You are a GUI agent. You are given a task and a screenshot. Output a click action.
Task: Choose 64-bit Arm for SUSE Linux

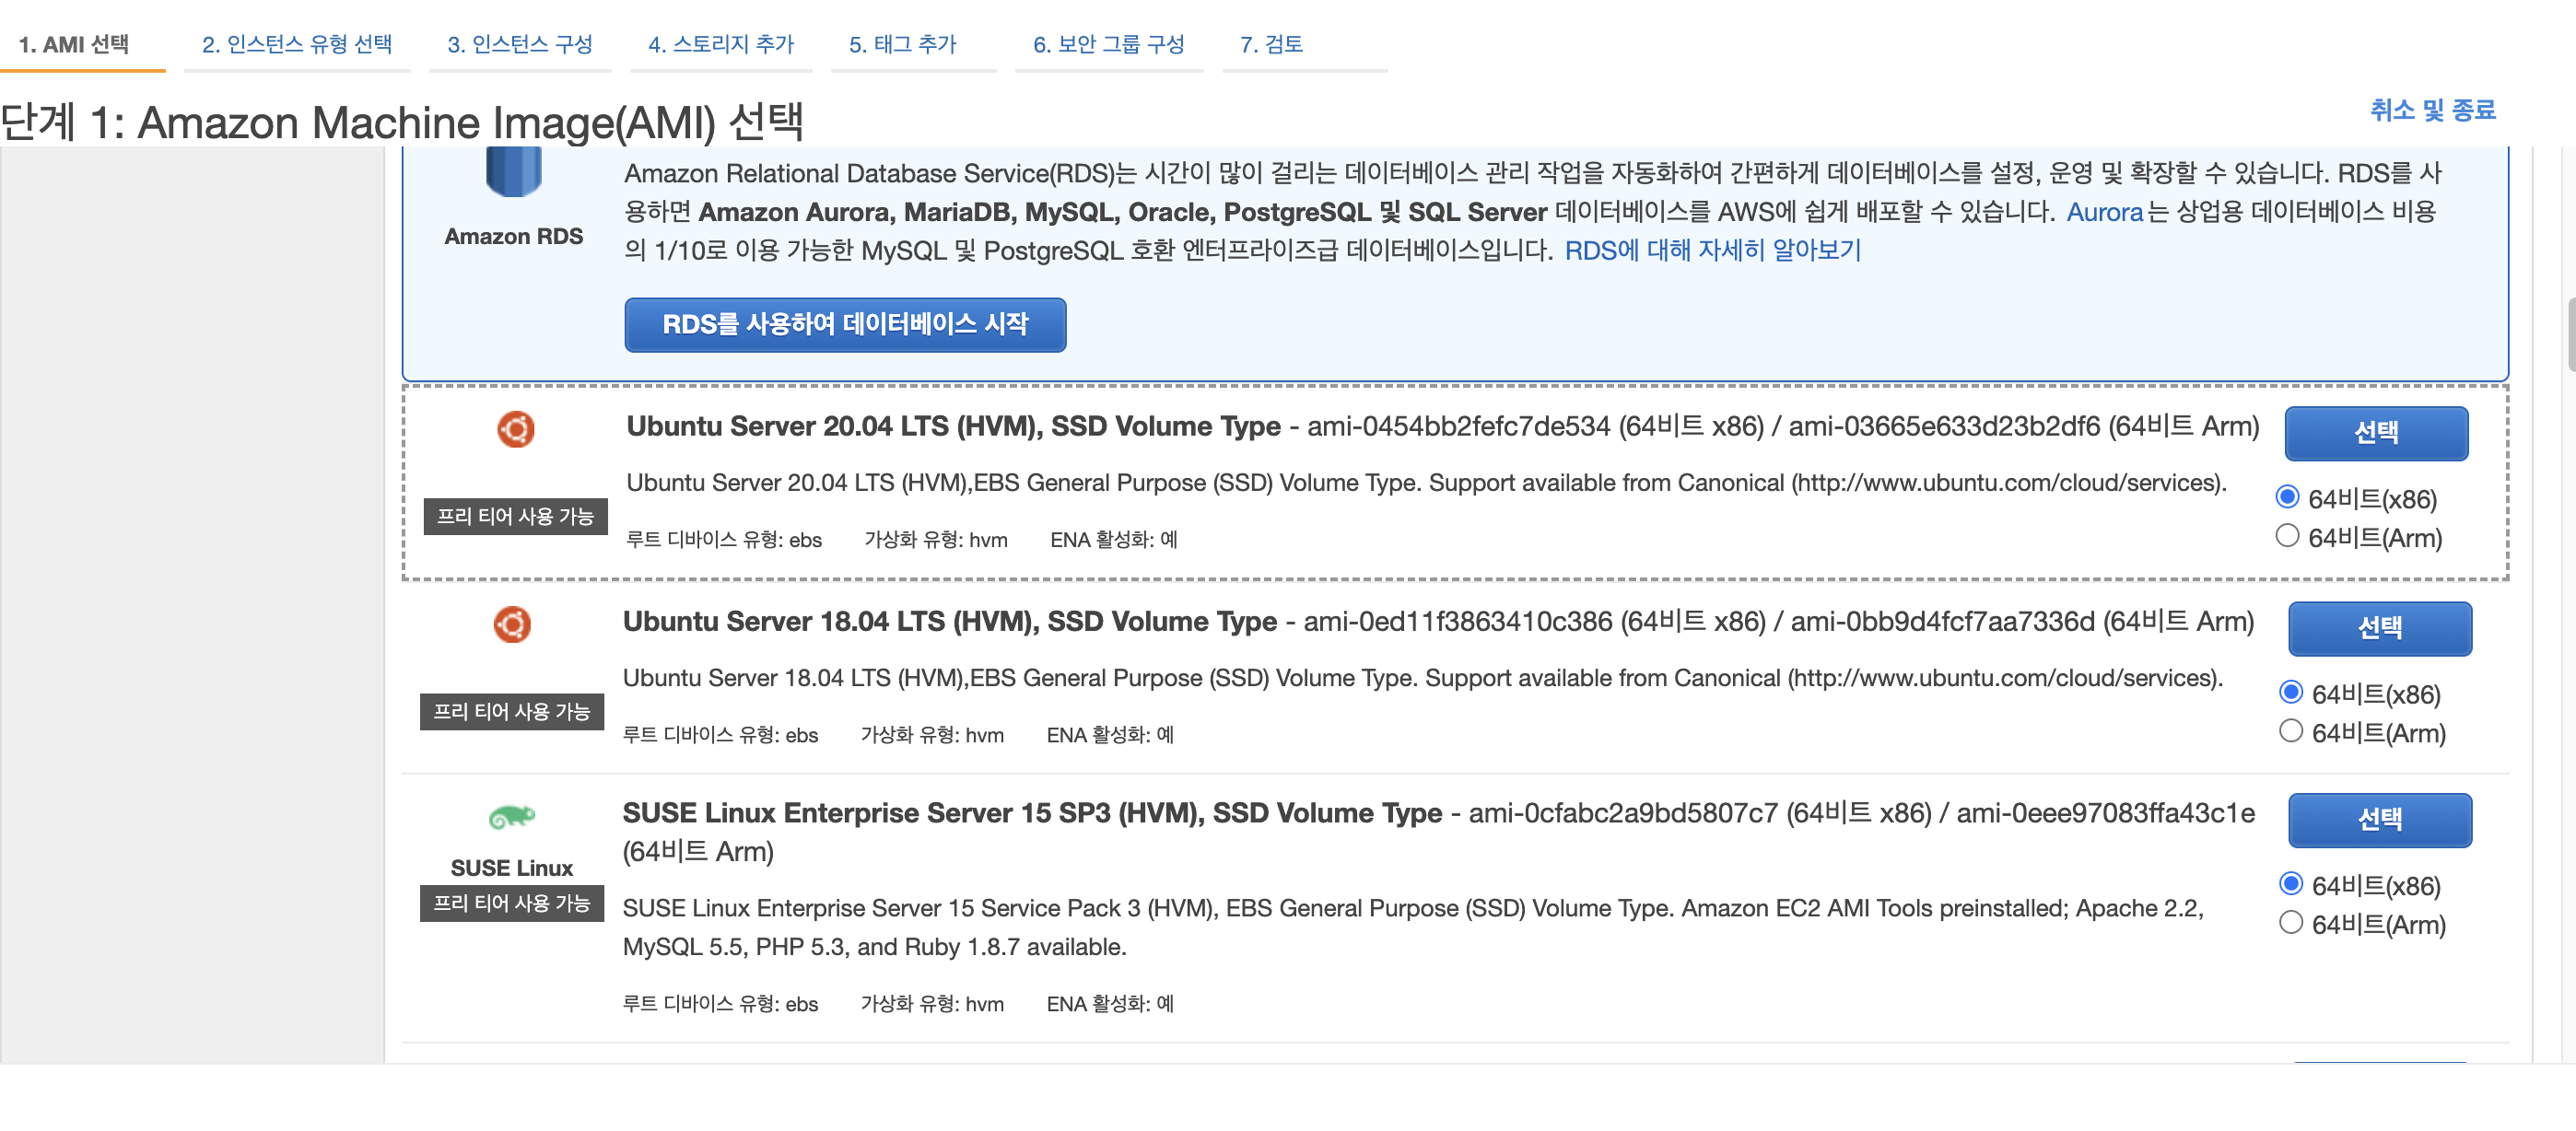[2290, 923]
